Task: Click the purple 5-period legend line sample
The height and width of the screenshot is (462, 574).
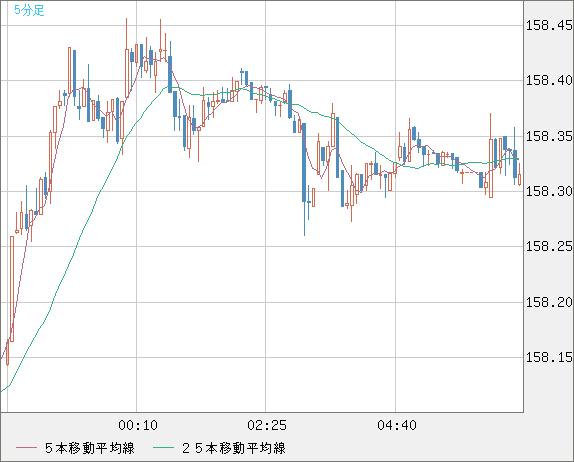Action: 26,448
